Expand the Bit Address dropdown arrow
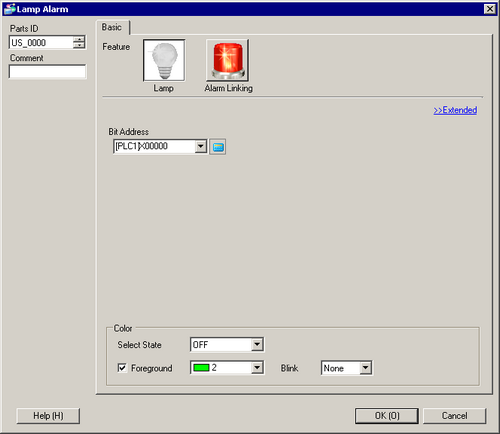The width and height of the screenshot is (500, 434). pos(201,146)
